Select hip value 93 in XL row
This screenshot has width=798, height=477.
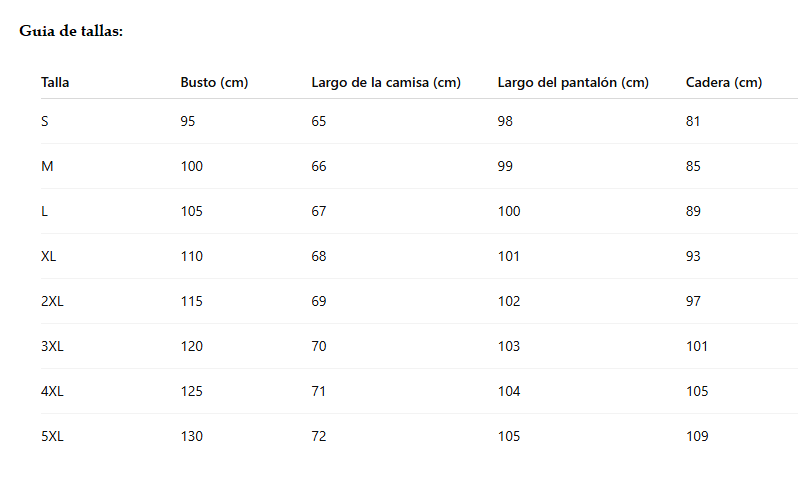point(693,256)
